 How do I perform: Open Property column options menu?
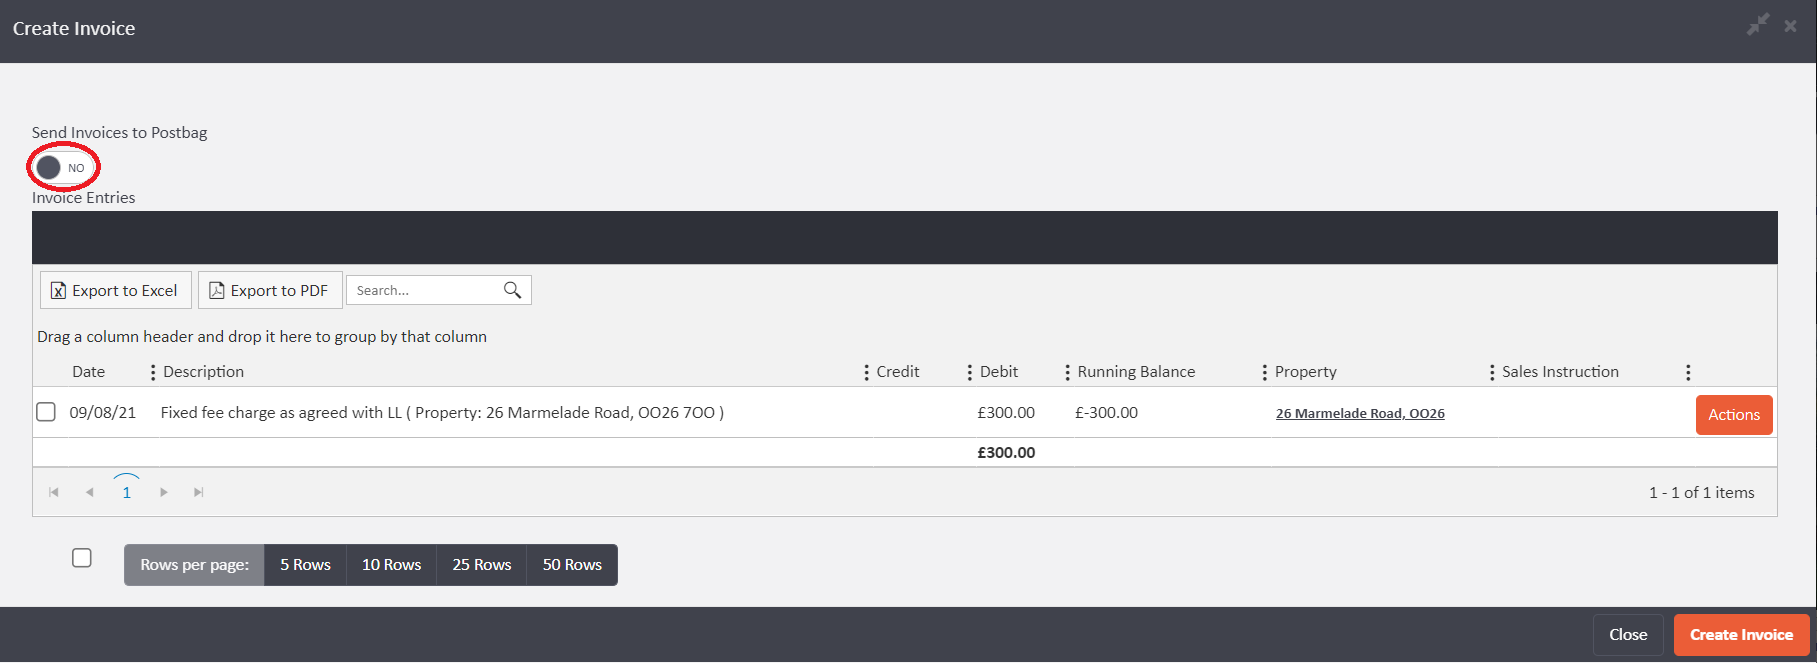coord(1491,372)
